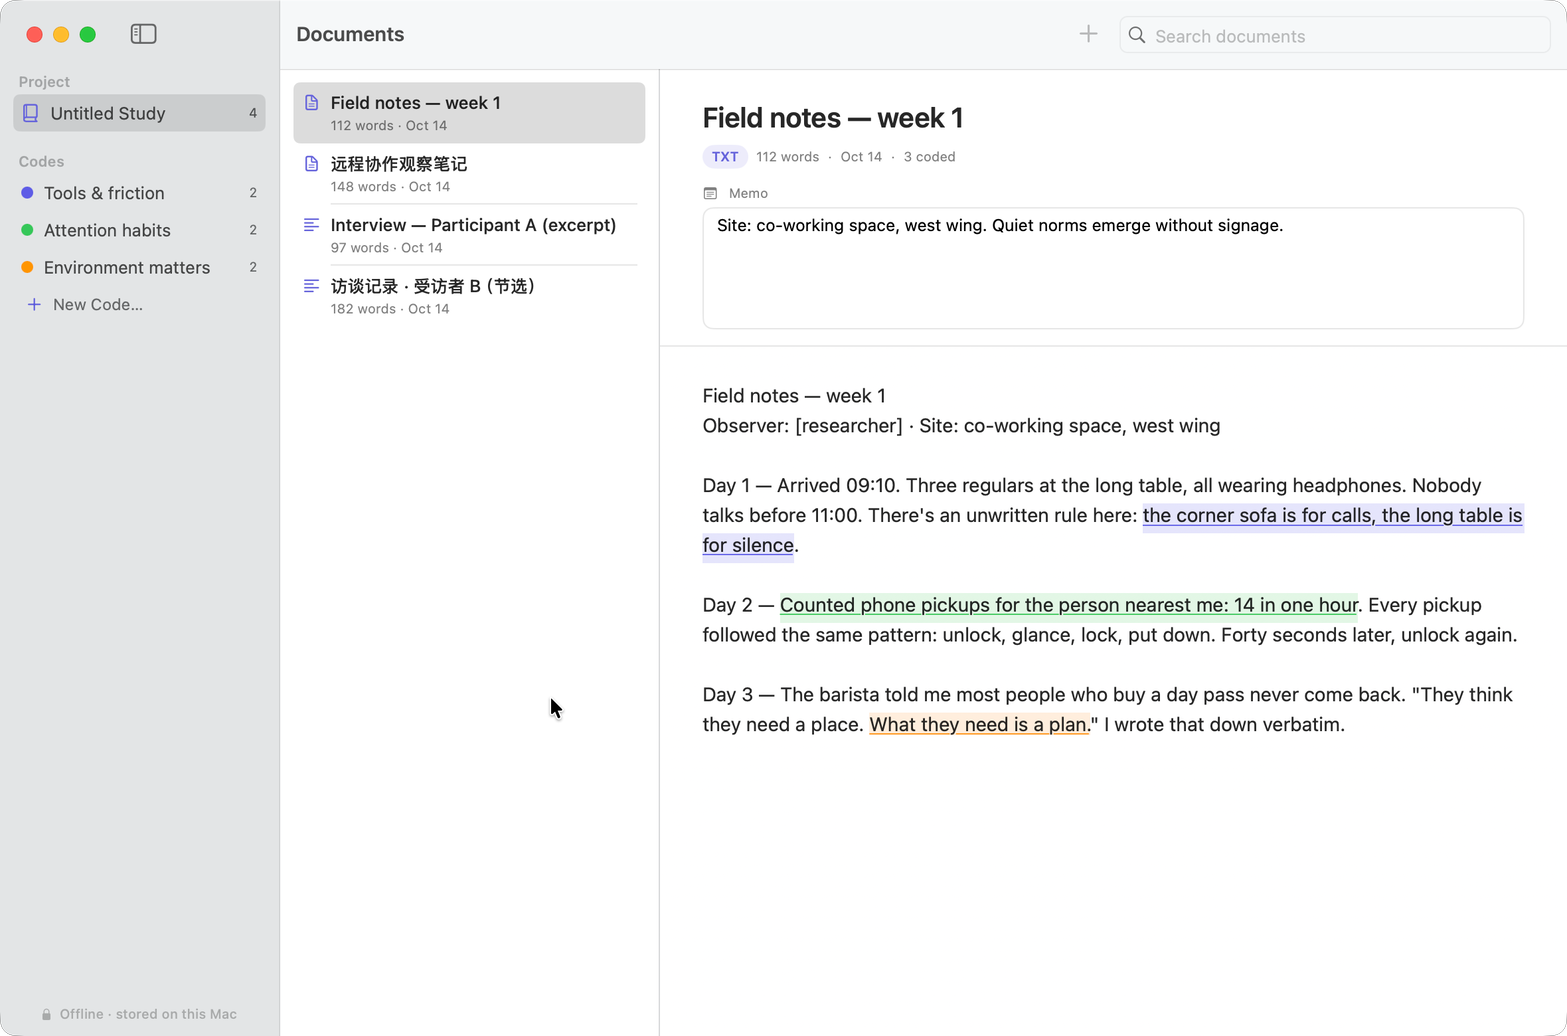Click the transcript icon for Interview — Participant A
The height and width of the screenshot is (1036, 1567).
pos(312,225)
